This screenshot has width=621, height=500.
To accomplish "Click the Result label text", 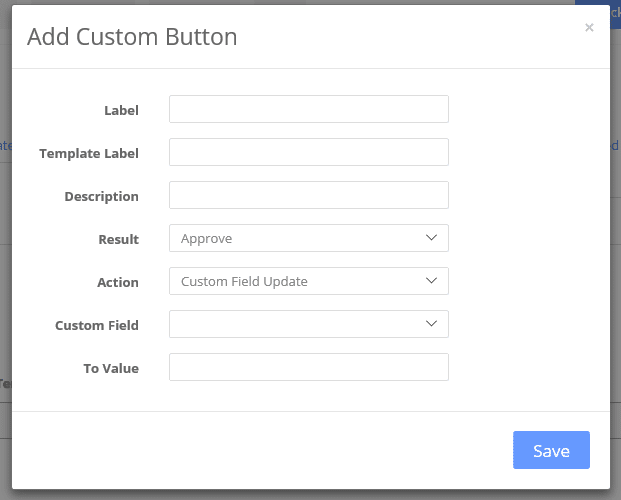I will click(118, 239).
